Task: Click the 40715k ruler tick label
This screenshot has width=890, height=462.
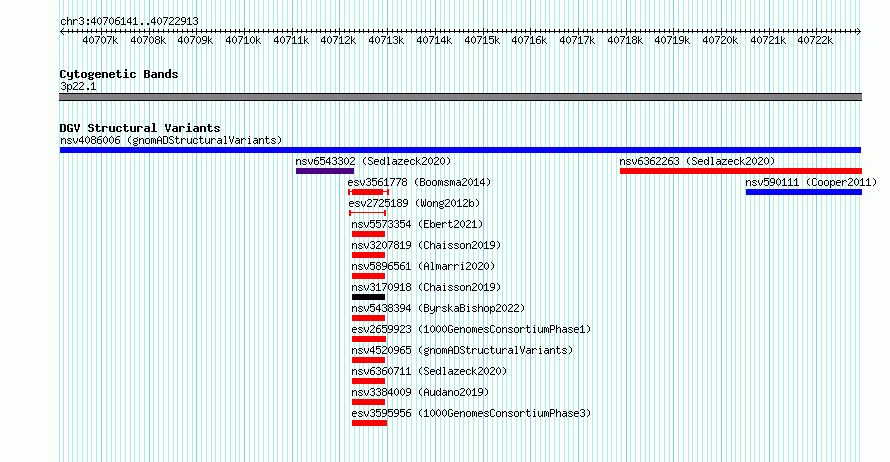Action: (482, 40)
